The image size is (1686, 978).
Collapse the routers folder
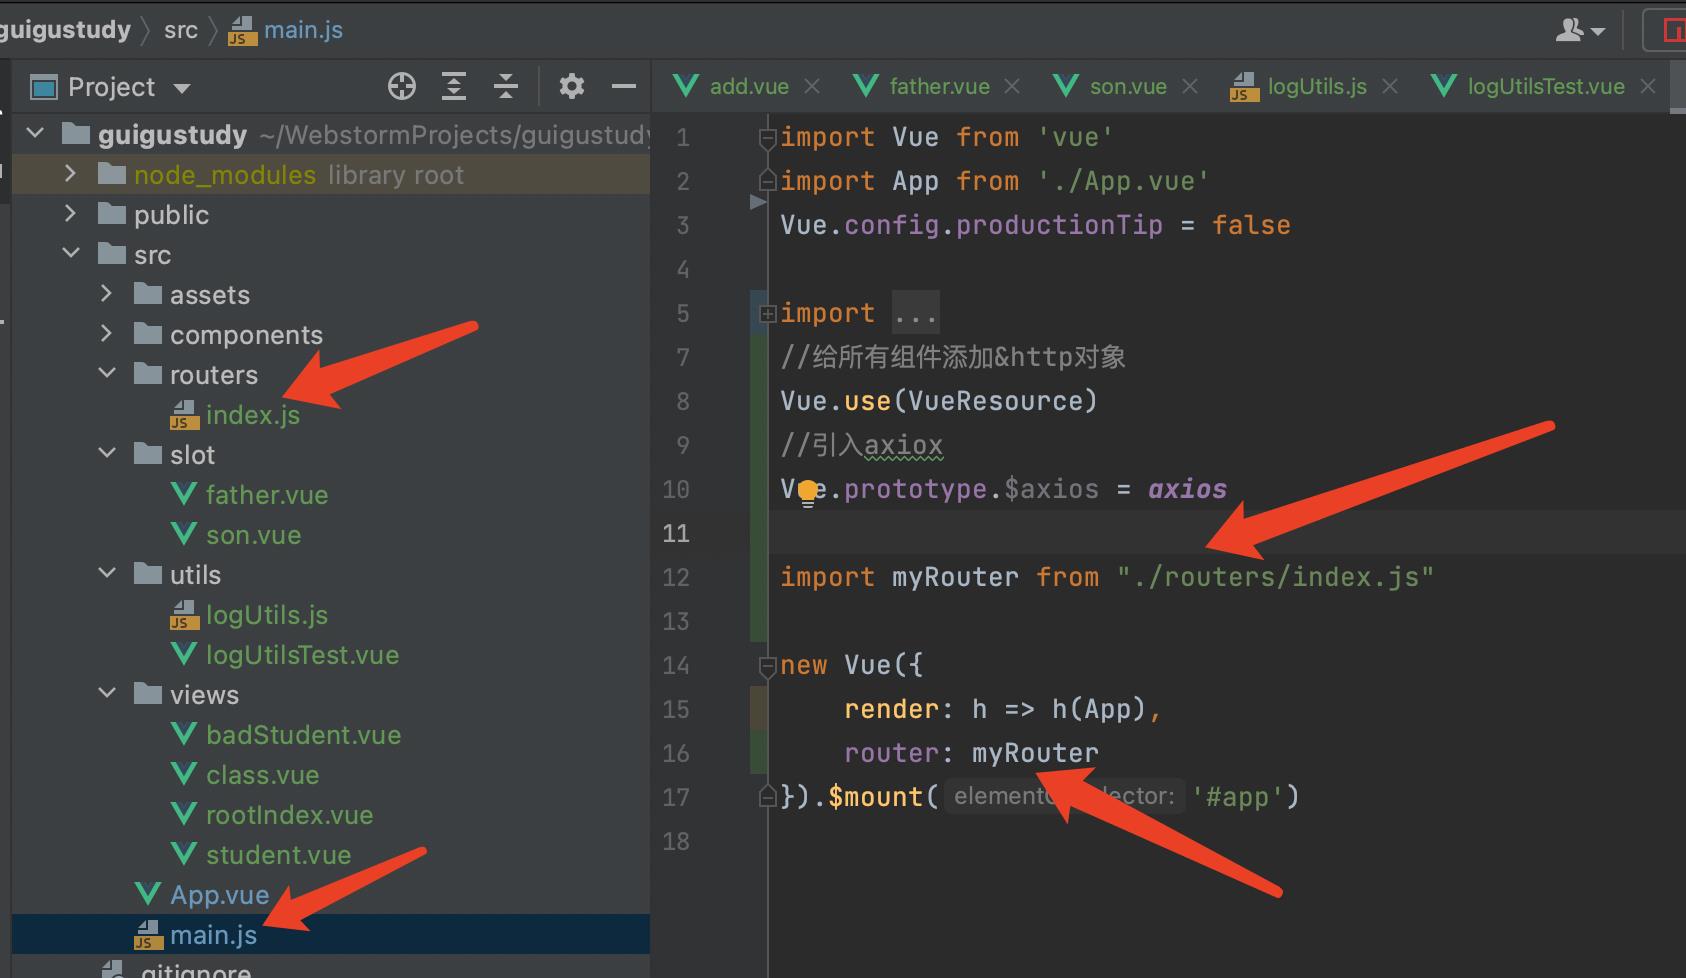(107, 373)
